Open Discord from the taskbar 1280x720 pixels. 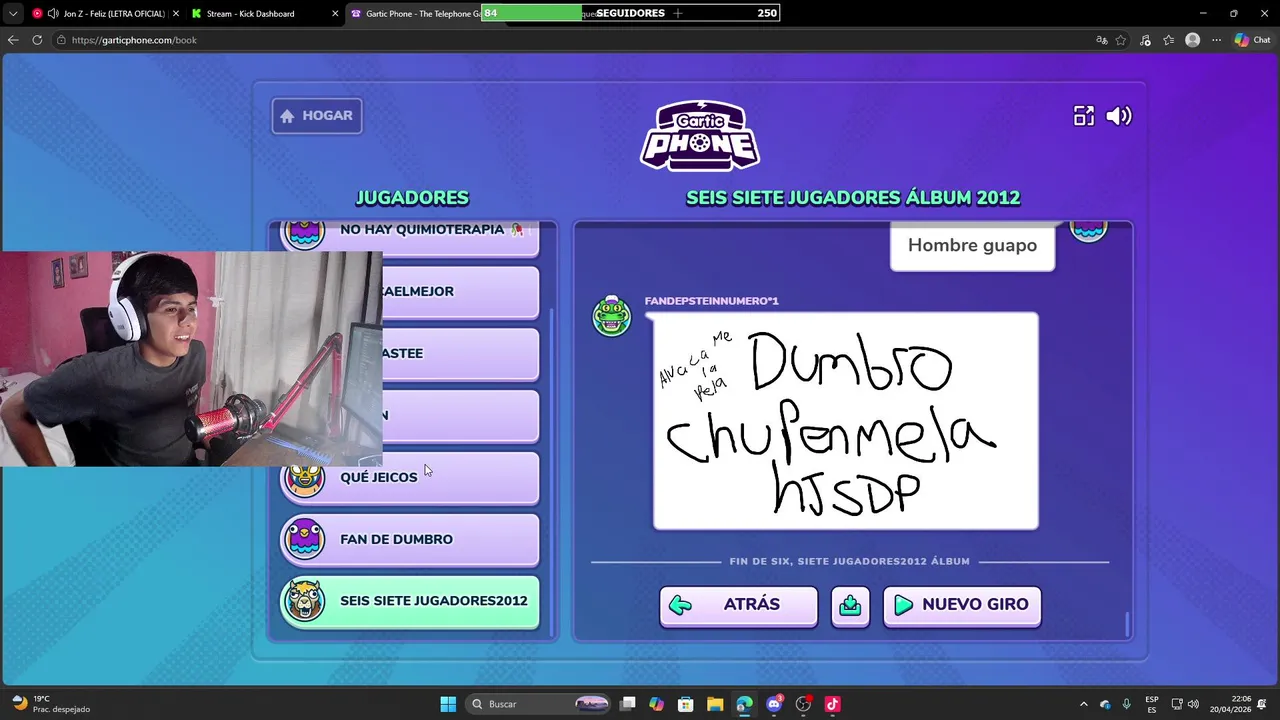(x=773, y=704)
